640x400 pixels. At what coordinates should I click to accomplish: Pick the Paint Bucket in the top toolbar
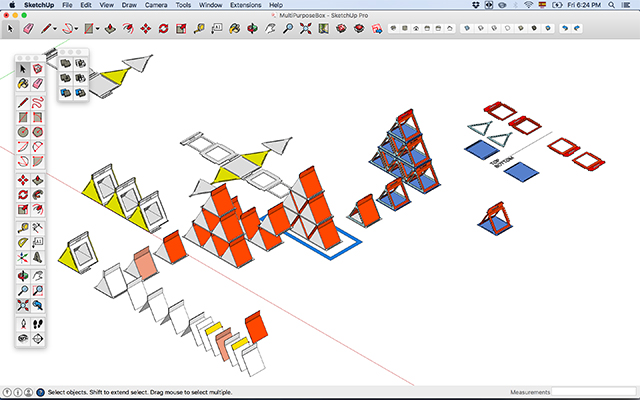pos(235,29)
